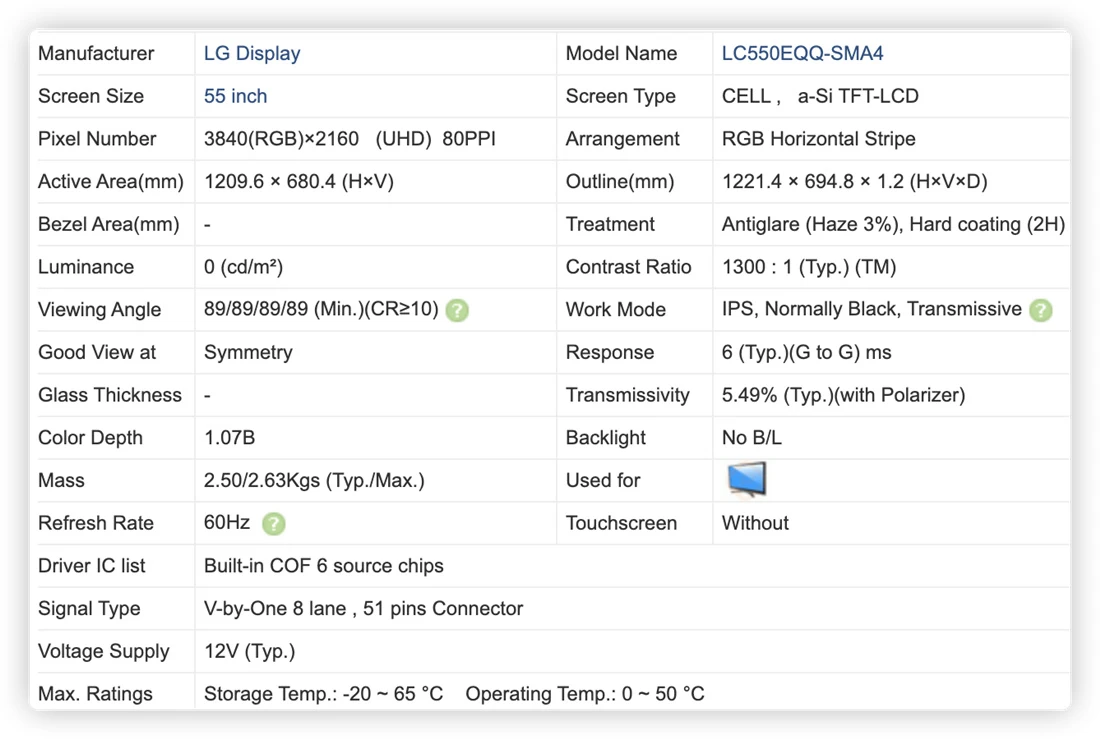The height and width of the screenshot is (739, 1100).
Task: Open the LC550EQQ-SMA4 model link
Action: [x=802, y=53]
